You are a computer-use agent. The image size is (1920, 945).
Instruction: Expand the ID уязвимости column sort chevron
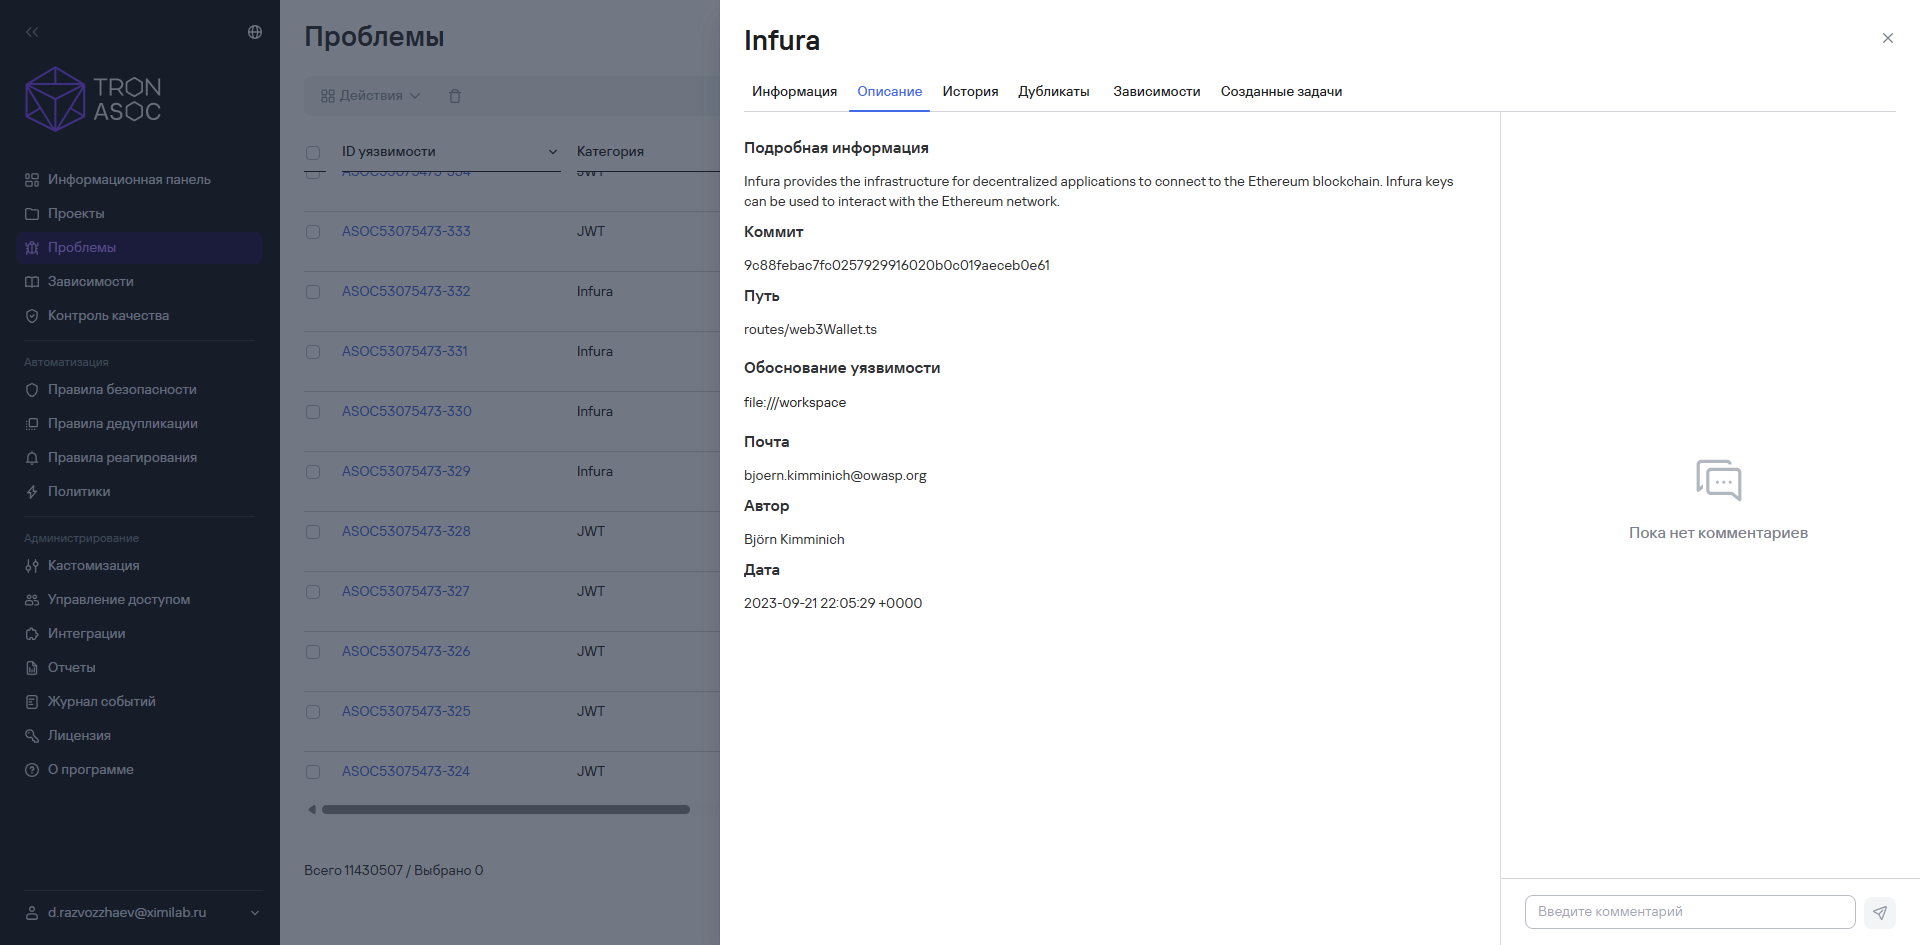(553, 152)
